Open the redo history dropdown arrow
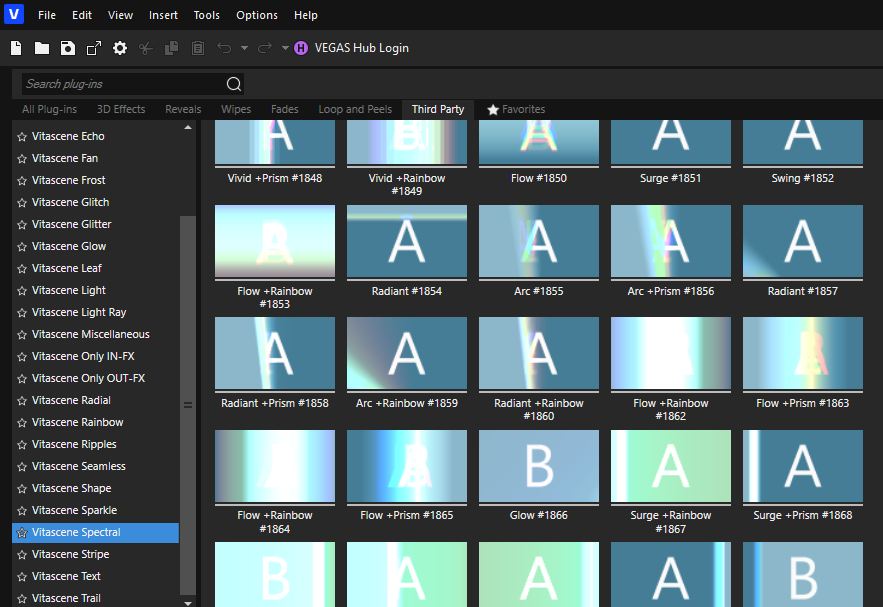 click(285, 48)
